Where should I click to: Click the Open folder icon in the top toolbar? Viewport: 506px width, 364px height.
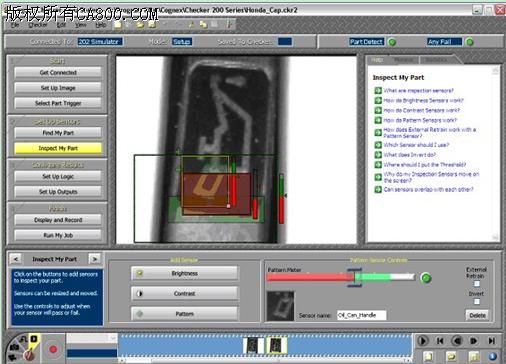pos(140,24)
